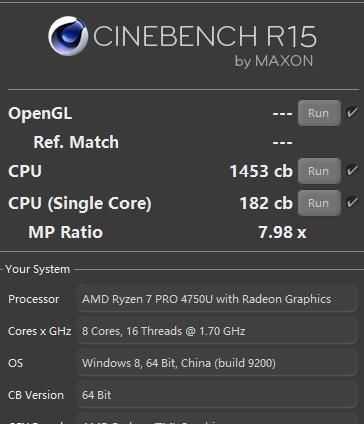Click the Processor info field
The image size is (364, 424).
pos(217,299)
